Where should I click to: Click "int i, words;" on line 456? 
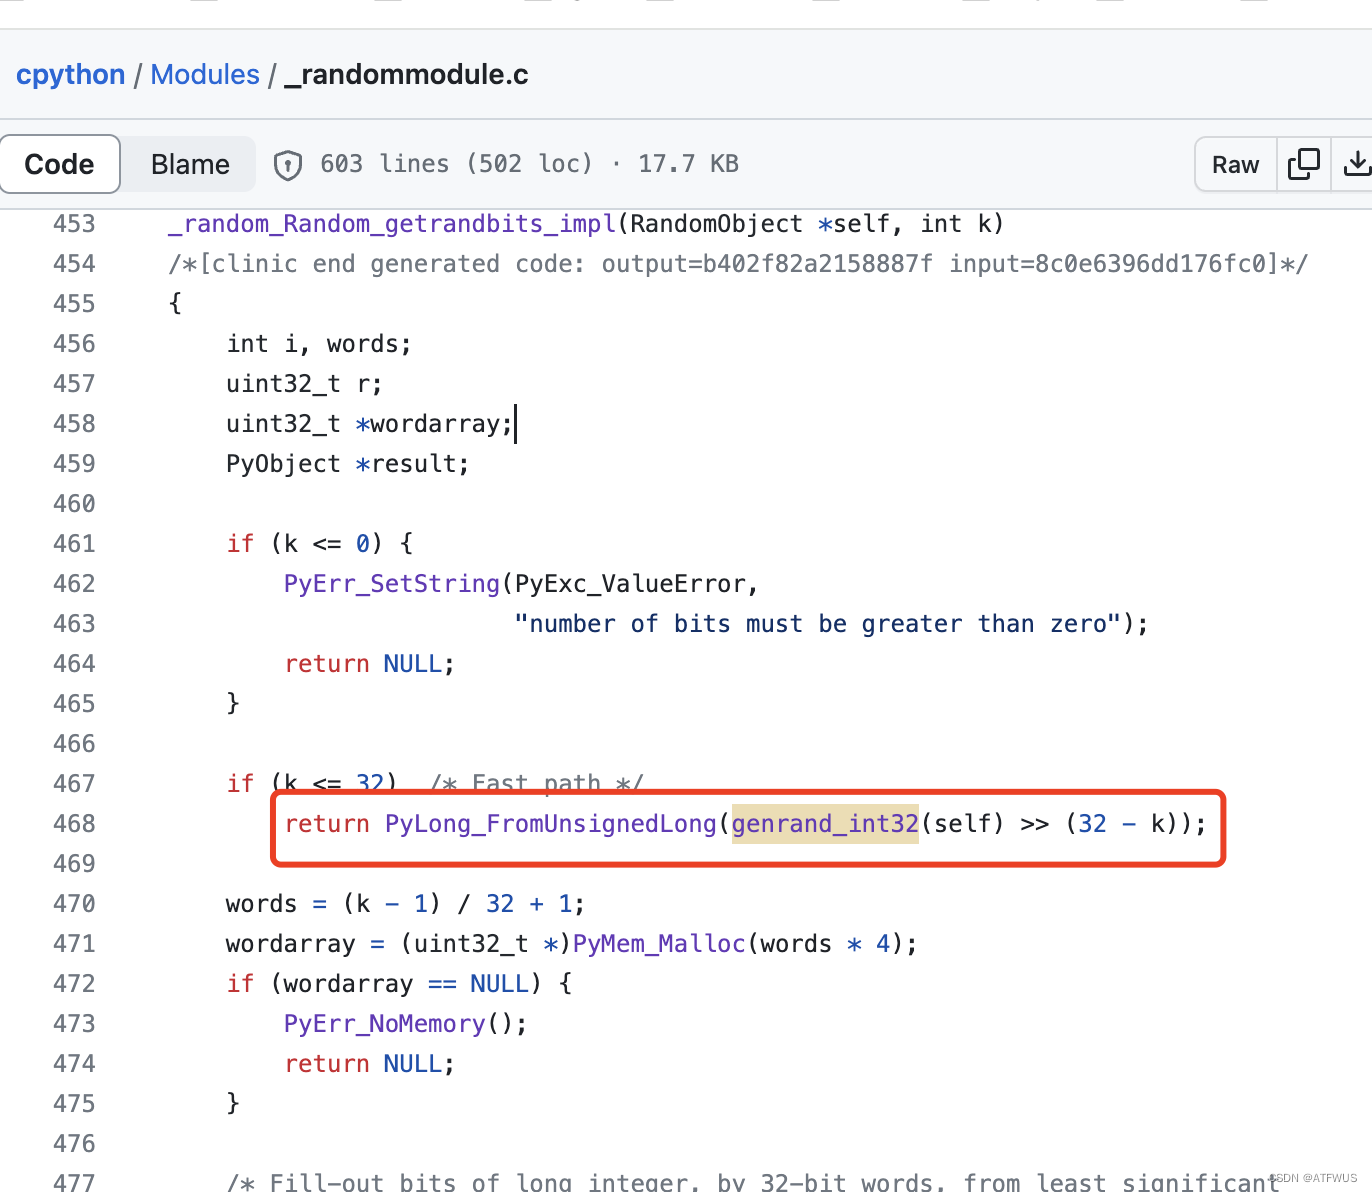(319, 344)
